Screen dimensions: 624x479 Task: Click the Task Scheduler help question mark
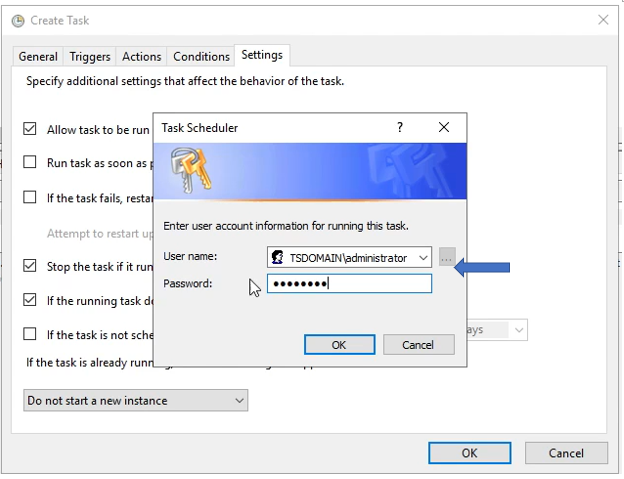coord(400,127)
